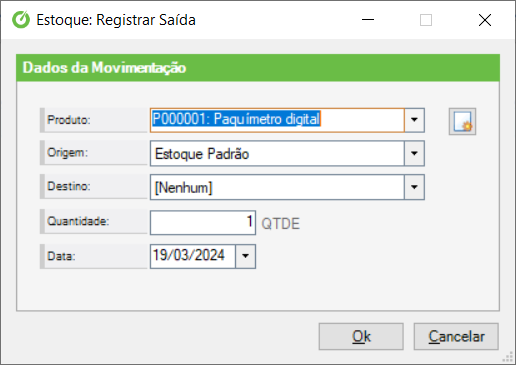Expand the Origem dropdown arrow
This screenshot has height=365, width=516.
(414, 153)
